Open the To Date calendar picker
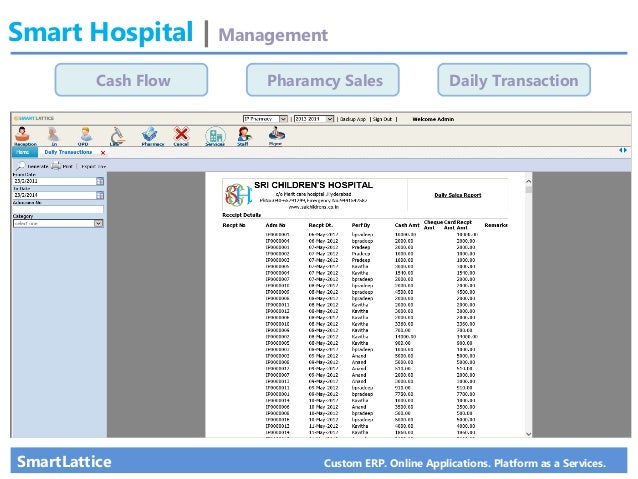 click(x=100, y=195)
